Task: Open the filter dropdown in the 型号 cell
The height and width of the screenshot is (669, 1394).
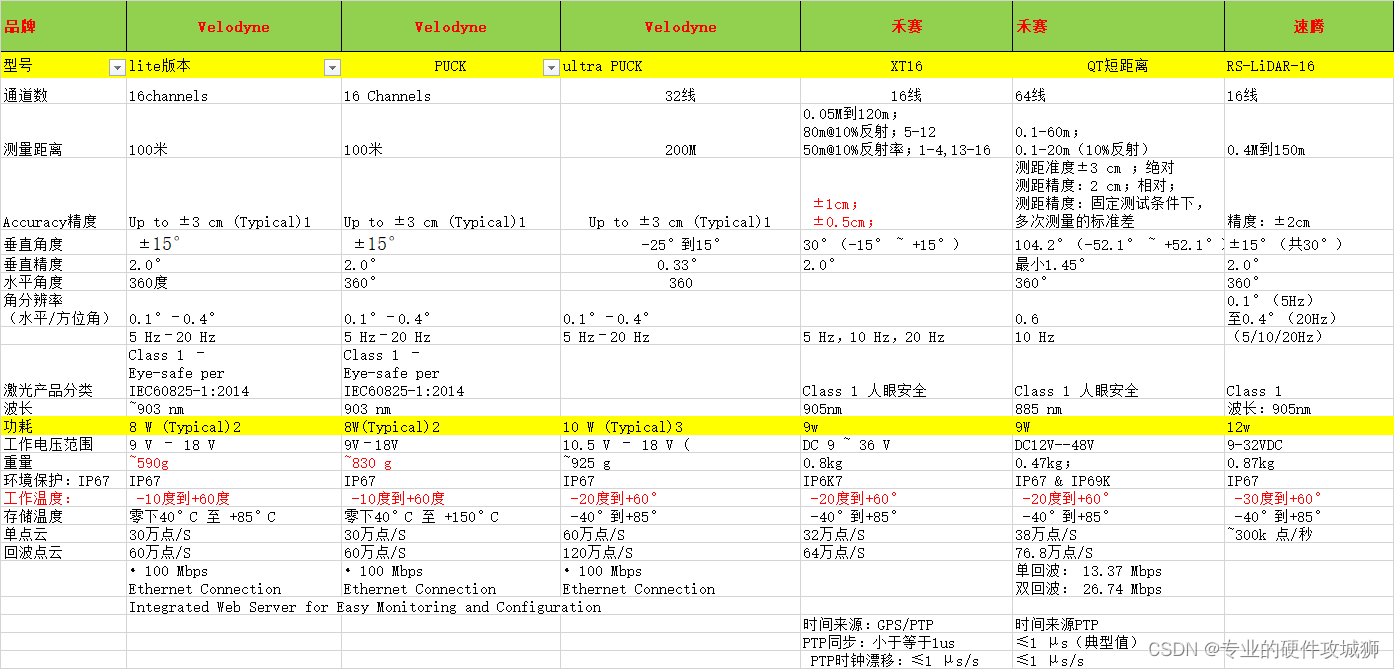Action: tap(117, 67)
